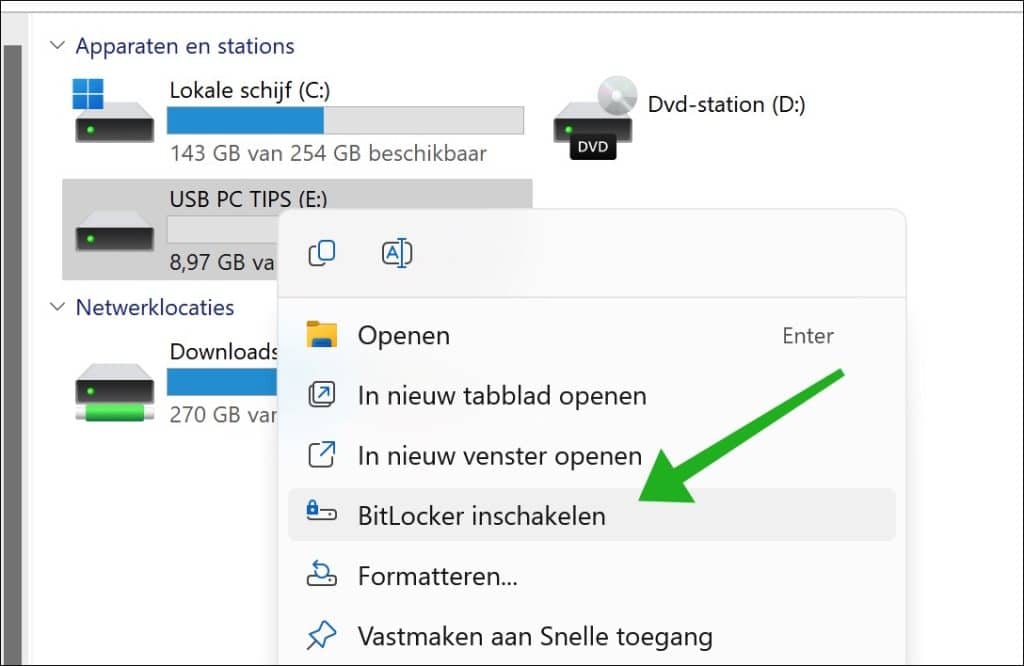Click the yellow folder icon beside Openen
The image size is (1024, 666).
[322, 335]
